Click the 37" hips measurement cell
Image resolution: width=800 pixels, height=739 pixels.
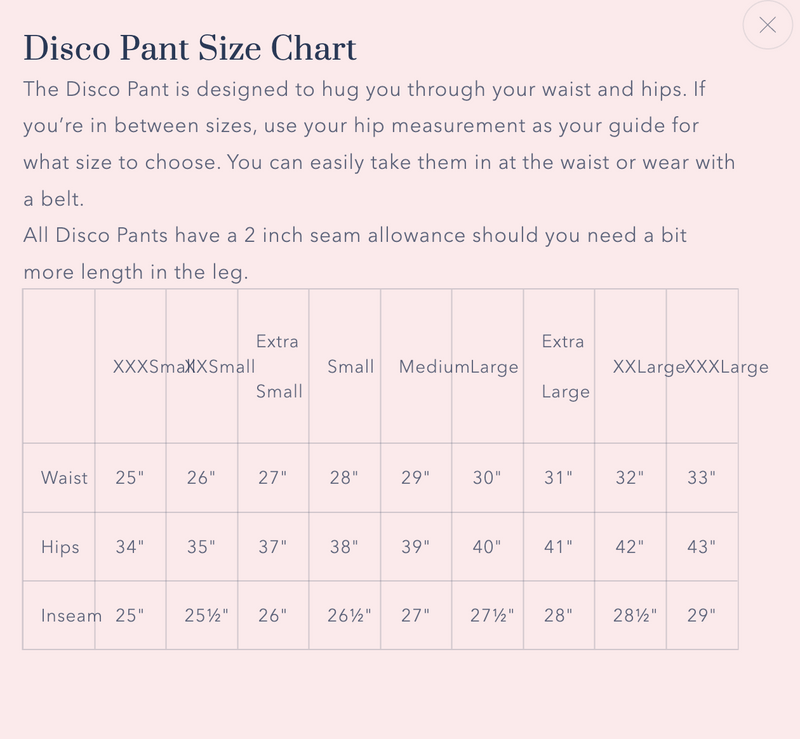[272, 547]
